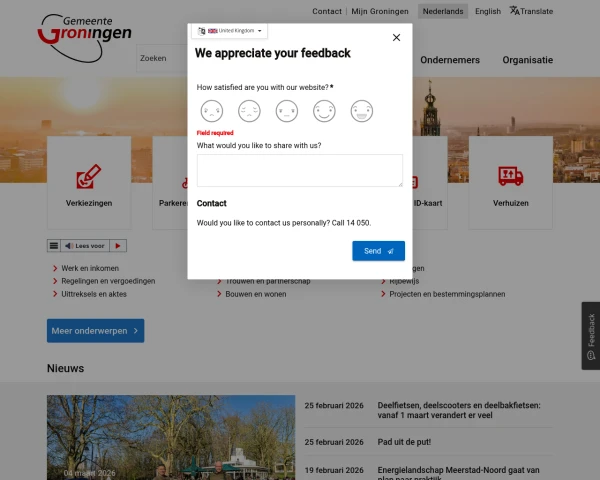Viewport: 600px width, 480px height.
Task: Select the smiling face satisfaction rating
Action: (x=324, y=111)
